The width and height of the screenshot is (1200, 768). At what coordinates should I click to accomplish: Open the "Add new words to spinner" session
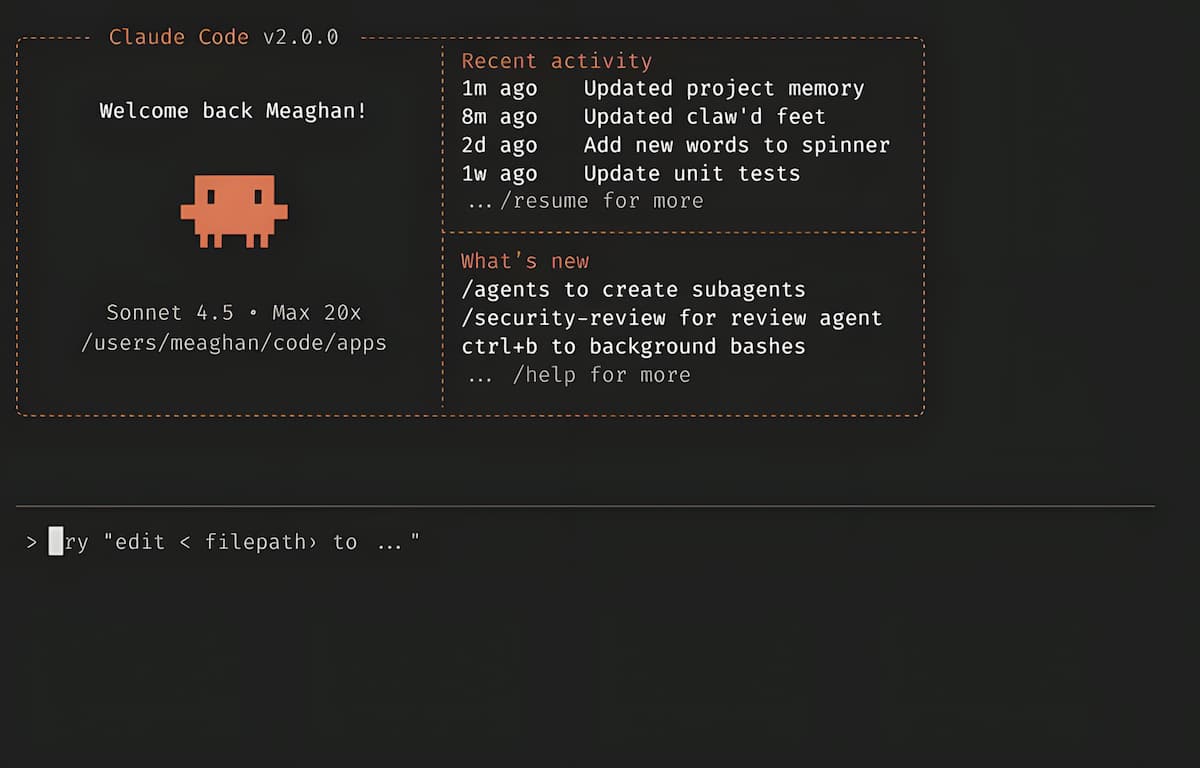coord(736,145)
